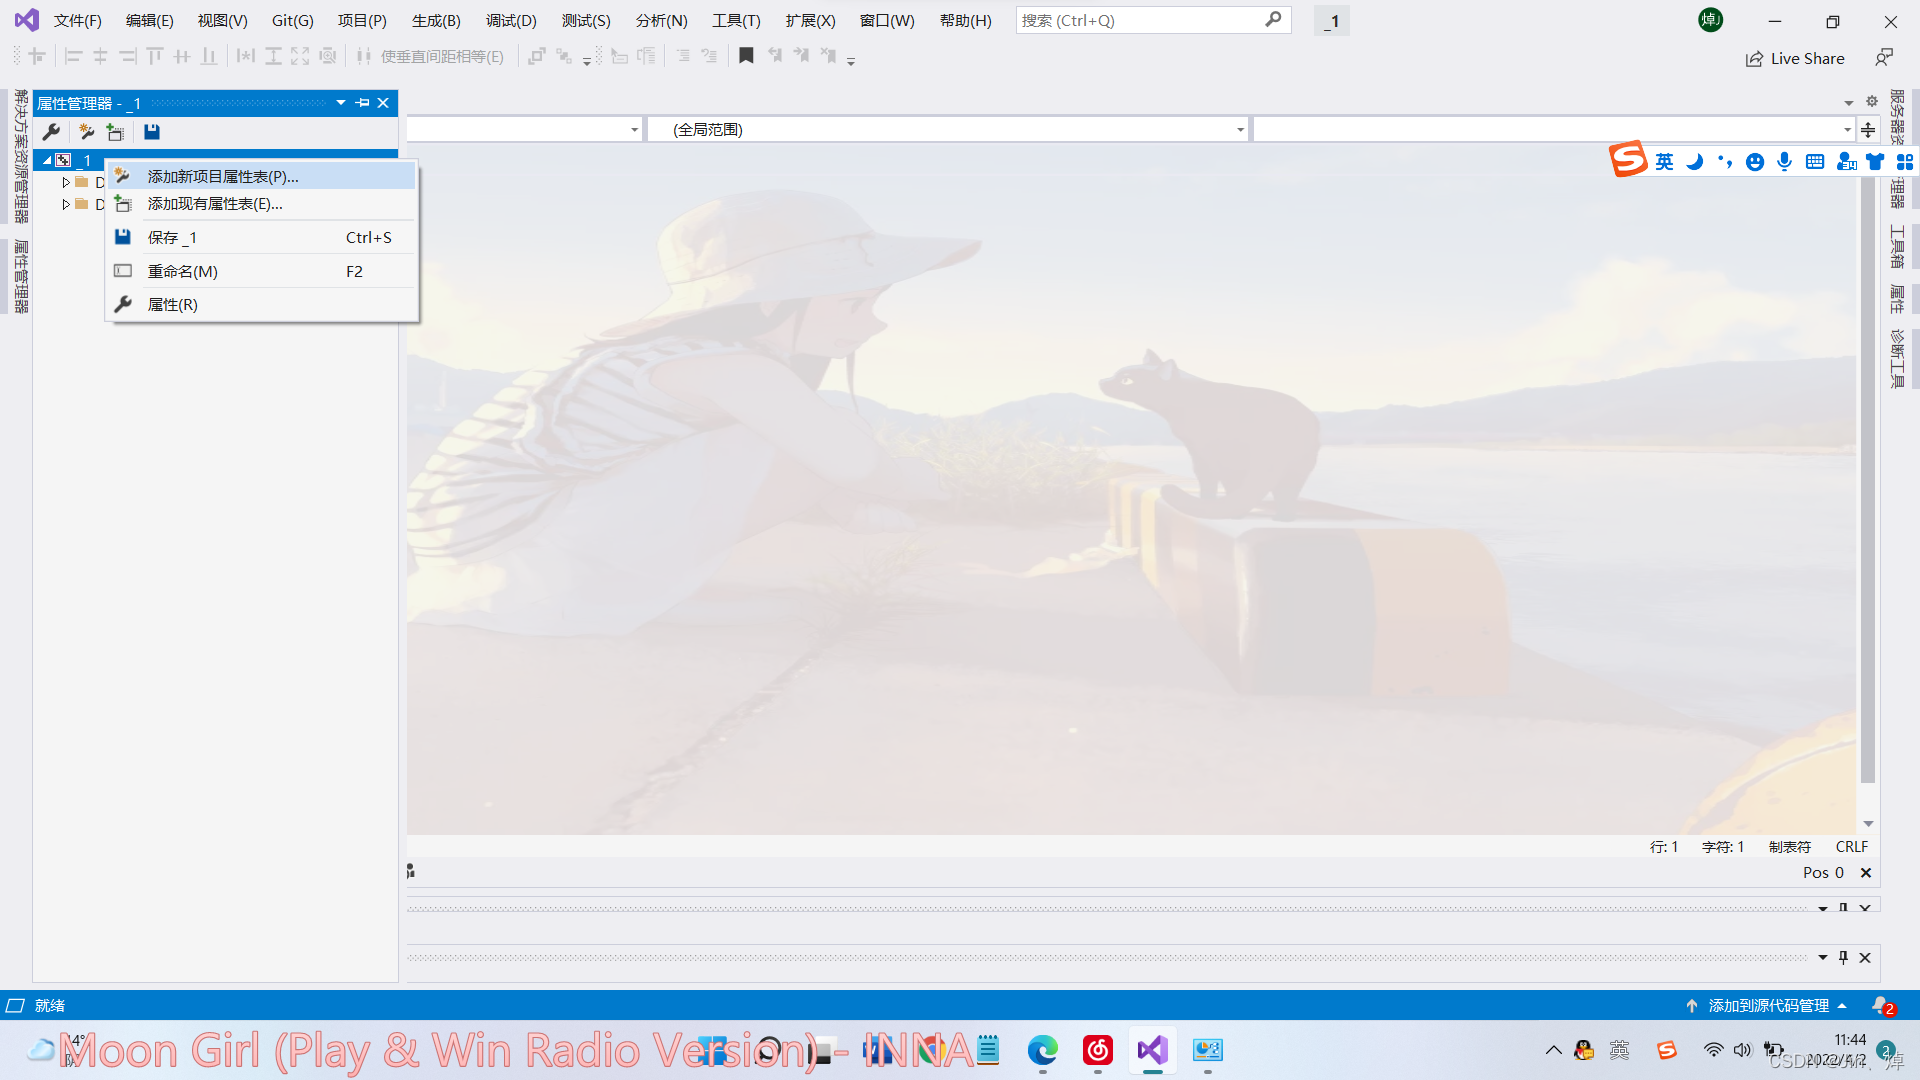
Task: Unpin the 属性管理器 panel
Action: [362, 102]
